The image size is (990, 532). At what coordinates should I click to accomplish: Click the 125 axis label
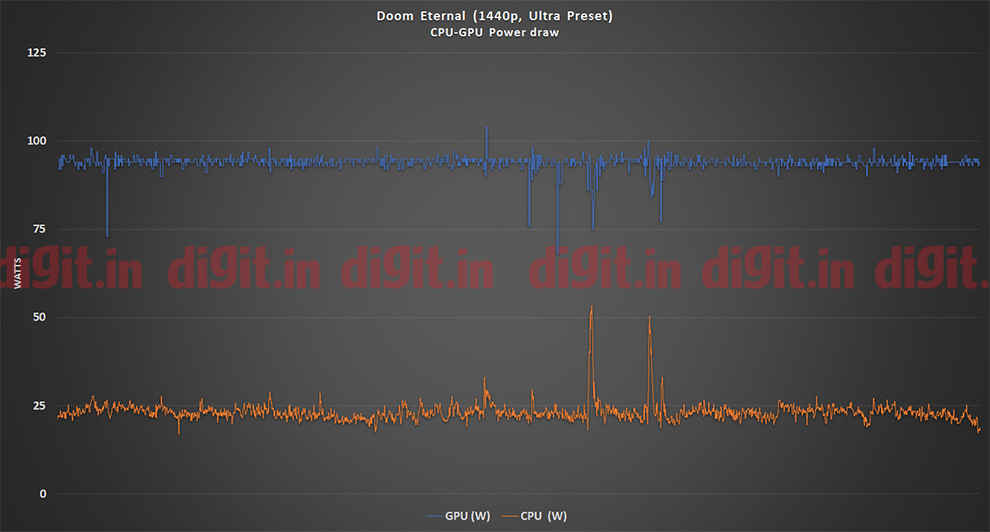point(37,52)
